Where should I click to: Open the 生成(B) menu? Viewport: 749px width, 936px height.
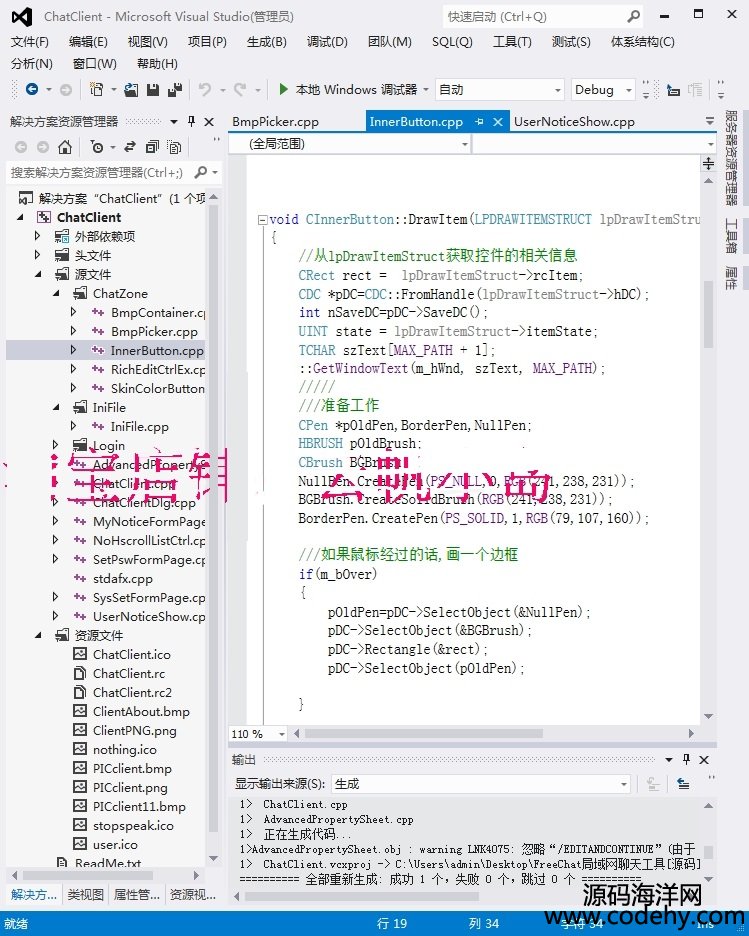267,42
